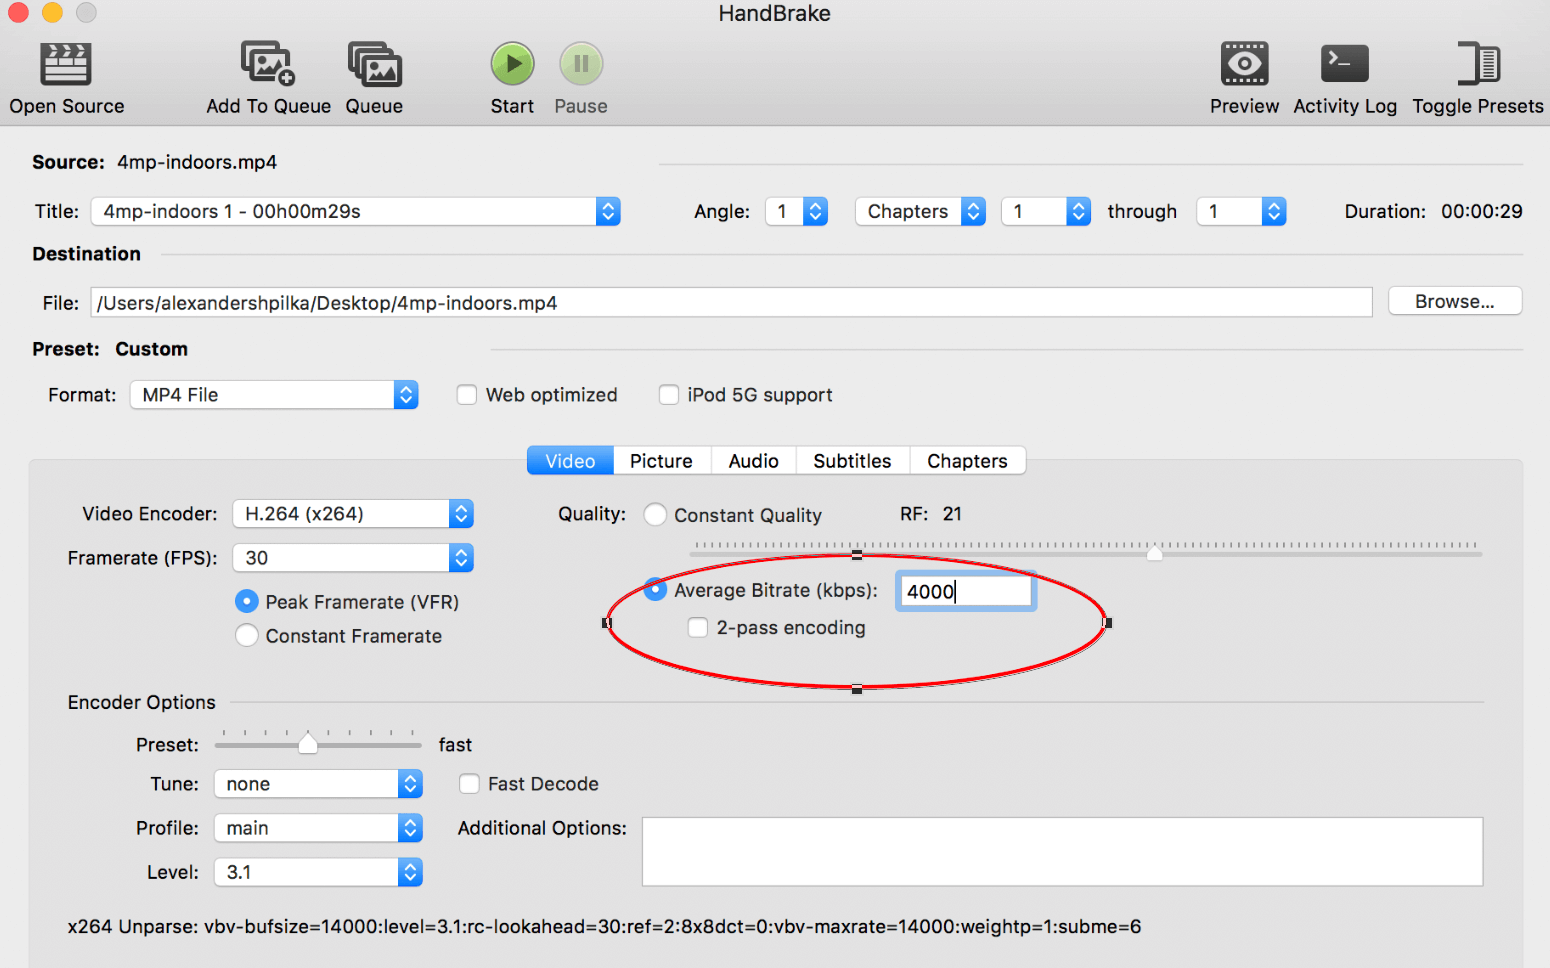The image size is (1550, 968).
Task: Select Peak Framerate (VFR) radio button
Action: coord(246,601)
